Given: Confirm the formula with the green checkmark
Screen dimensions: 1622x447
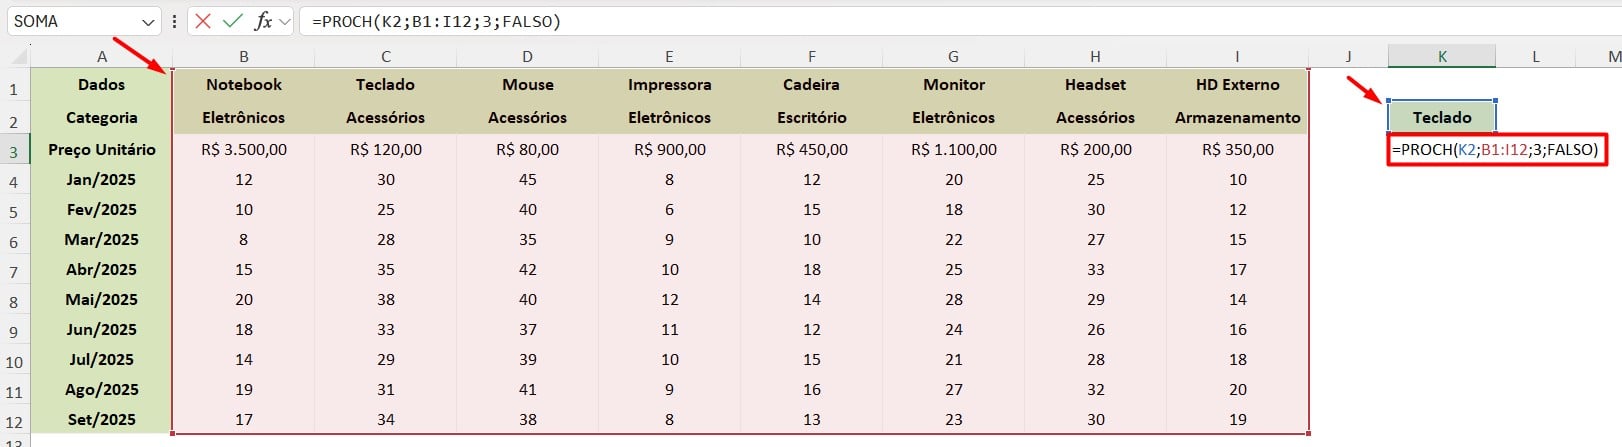Looking at the screenshot, I should pos(233,21).
